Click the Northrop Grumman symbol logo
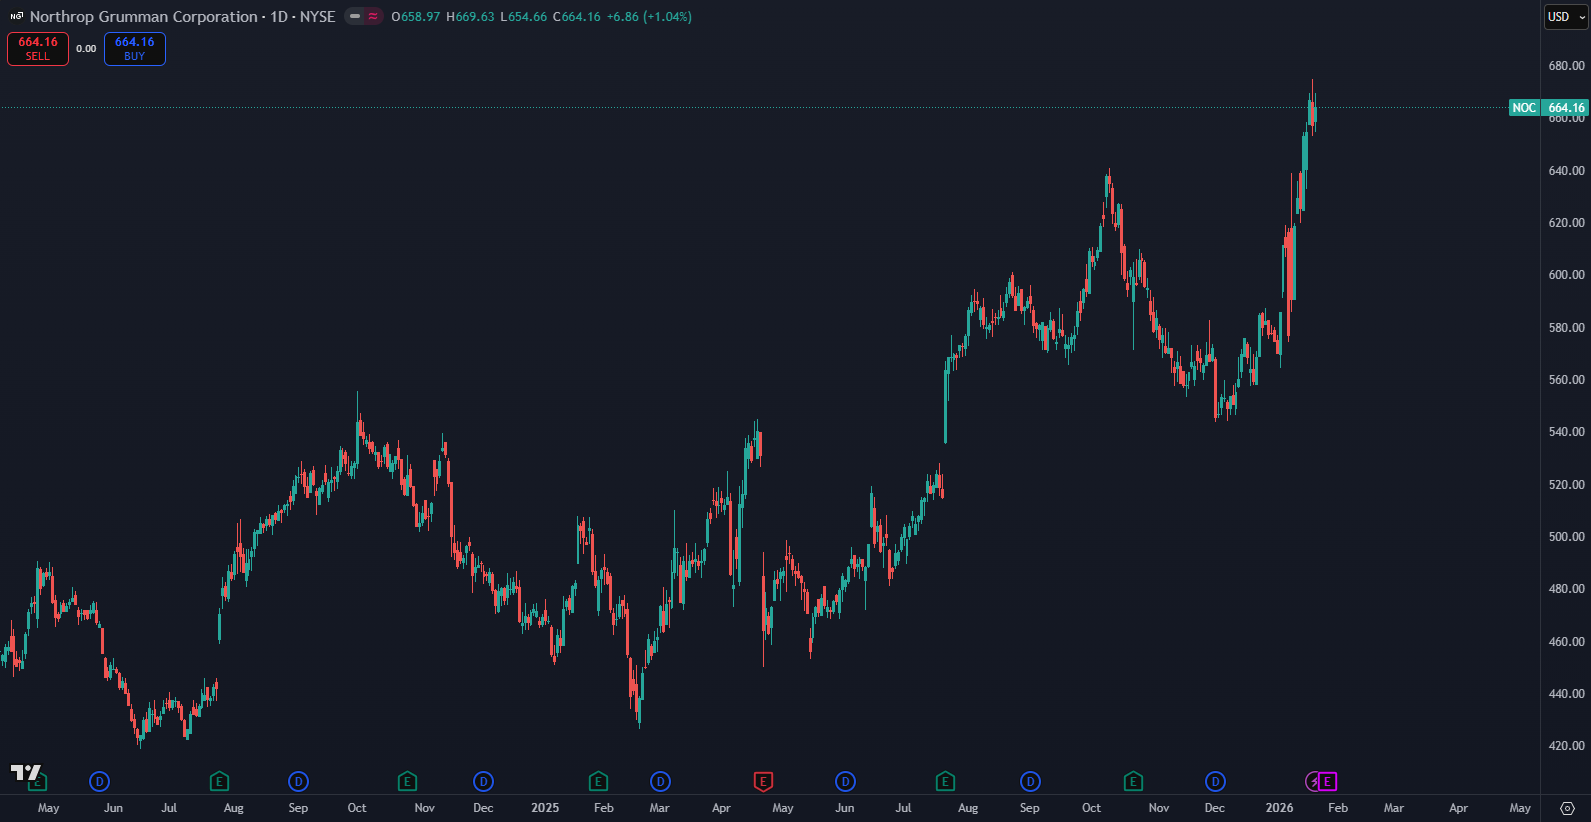 click(x=16, y=17)
